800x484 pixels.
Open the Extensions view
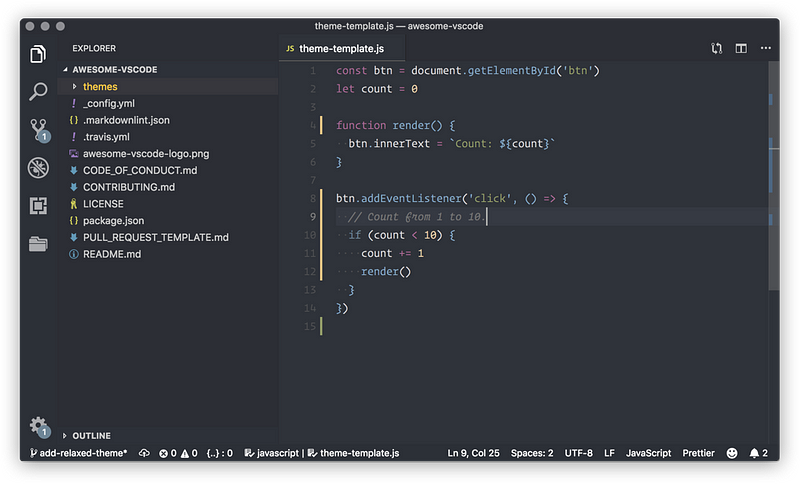[x=39, y=206]
